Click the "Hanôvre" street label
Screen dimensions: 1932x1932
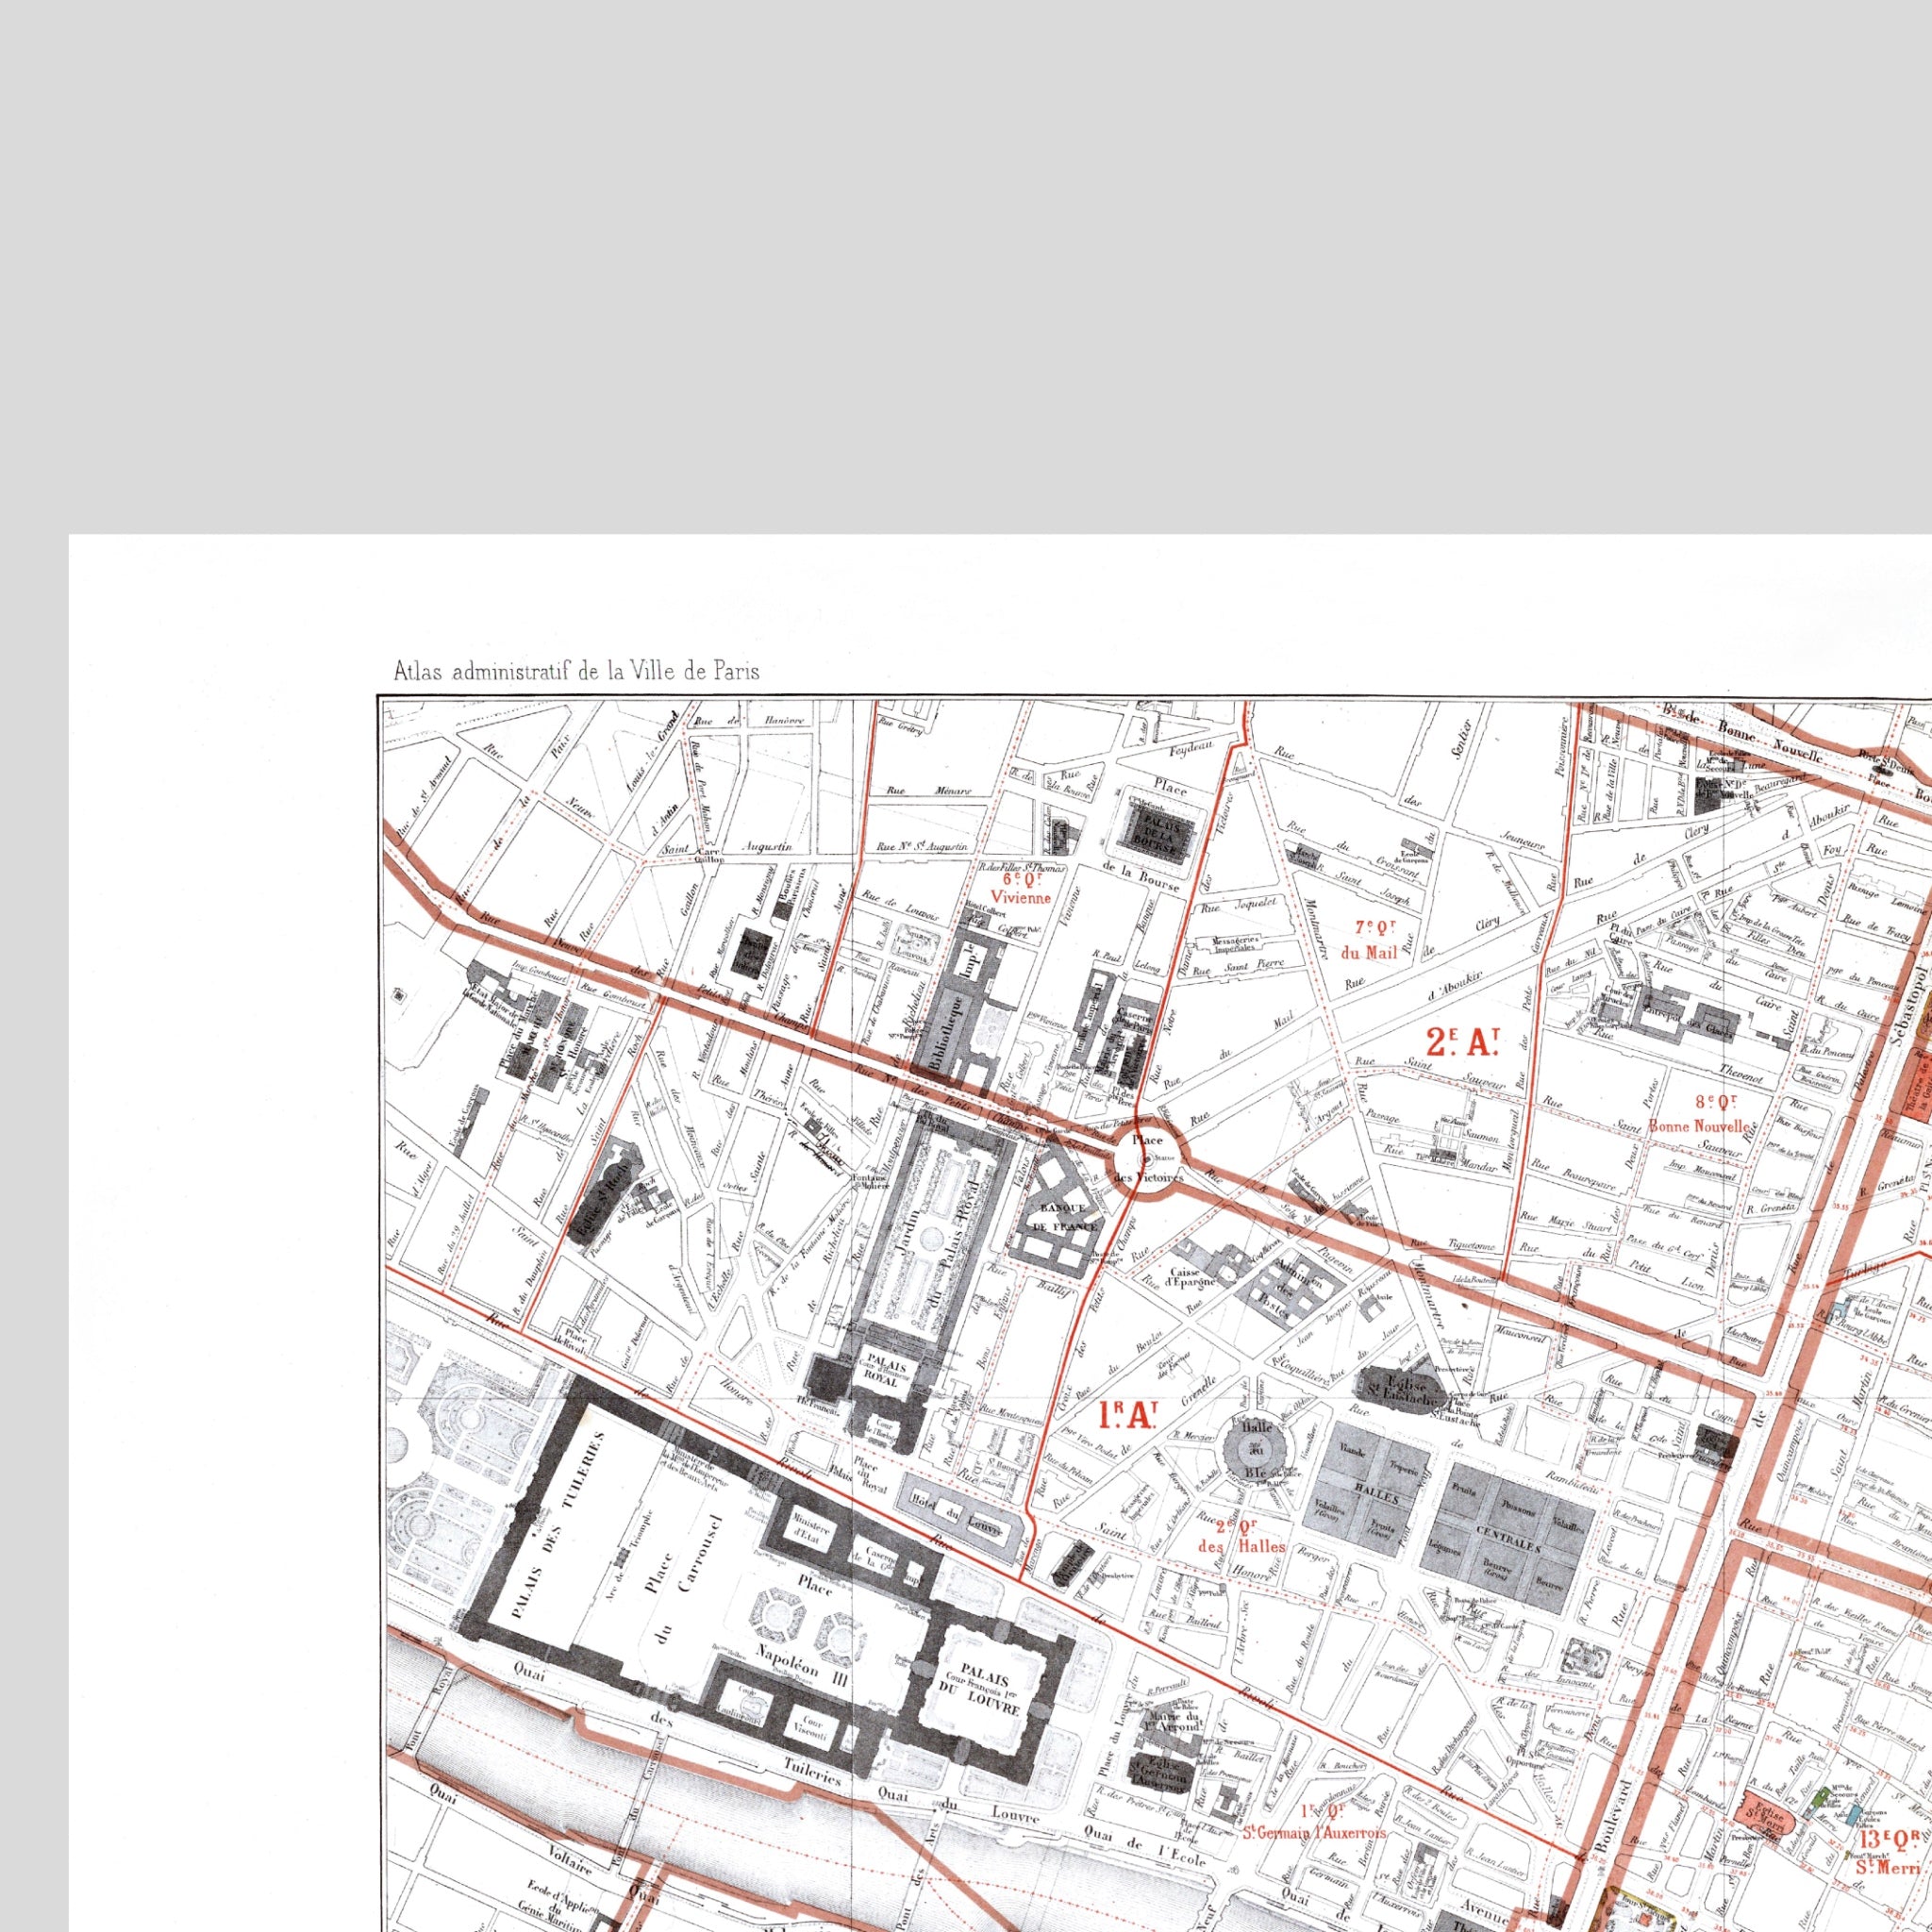tap(783, 720)
